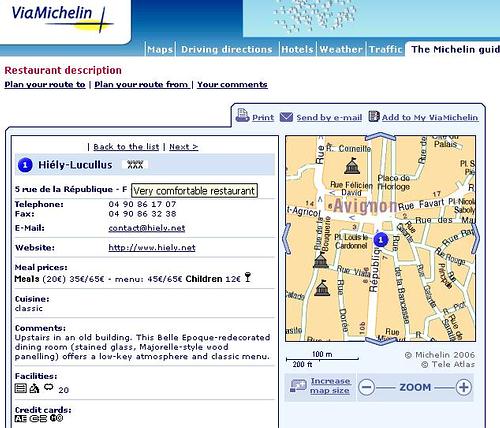500x428 pixels.
Task: Click the classic cuisine text
Action: [x=29, y=308]
